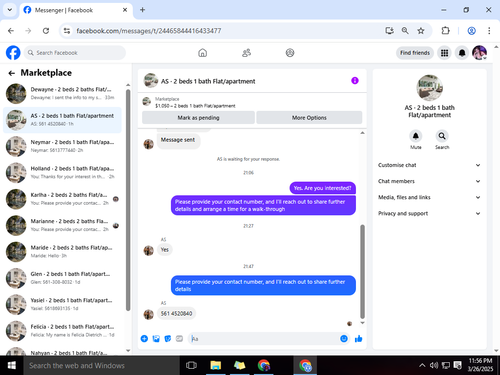500x375 pixels.
Task: Click the Search Facebook field
Action: pyautogui.click(x=75, y=53)
